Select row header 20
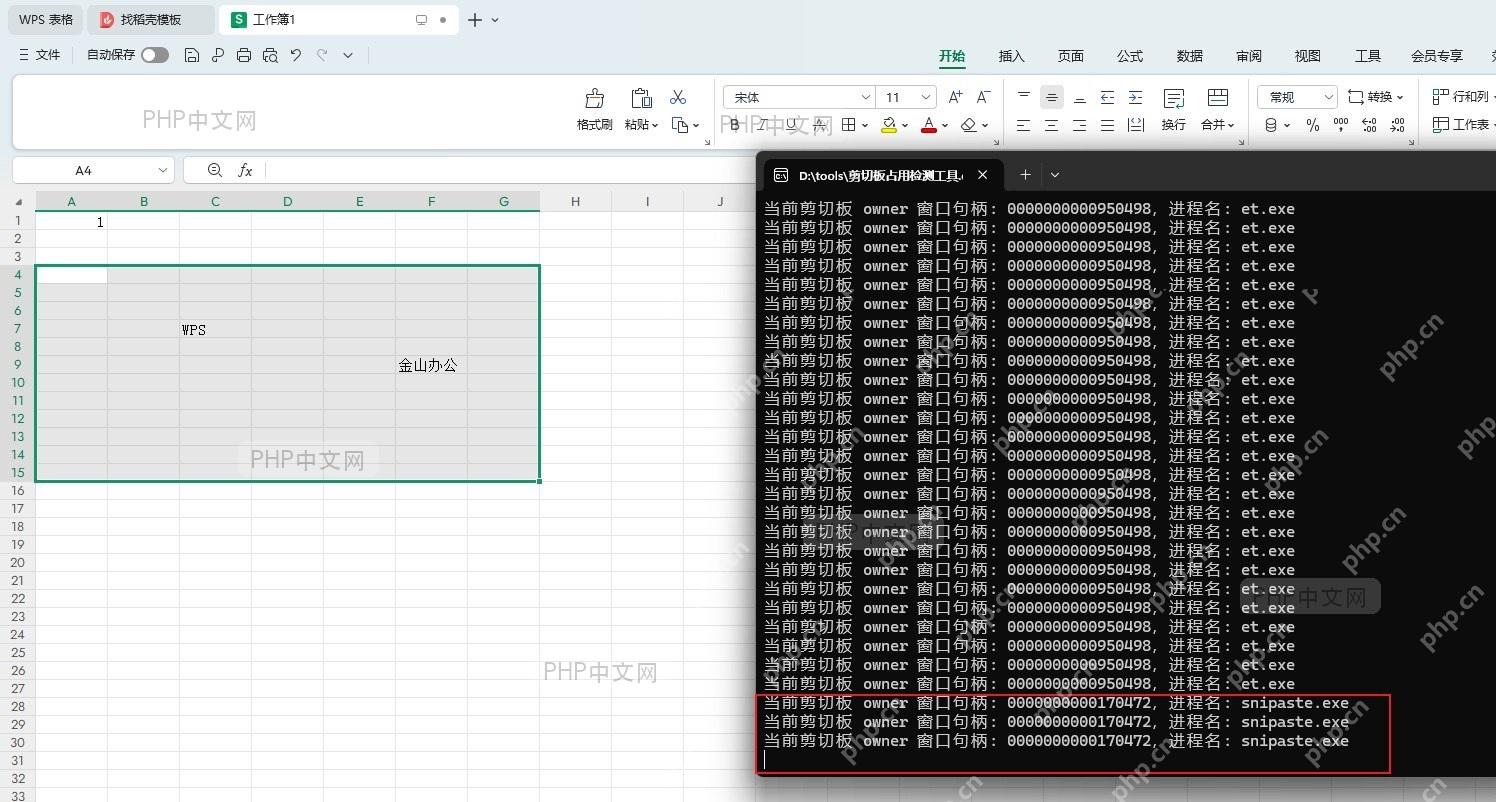The image size is (1496, 802). [x=18, y=563]
